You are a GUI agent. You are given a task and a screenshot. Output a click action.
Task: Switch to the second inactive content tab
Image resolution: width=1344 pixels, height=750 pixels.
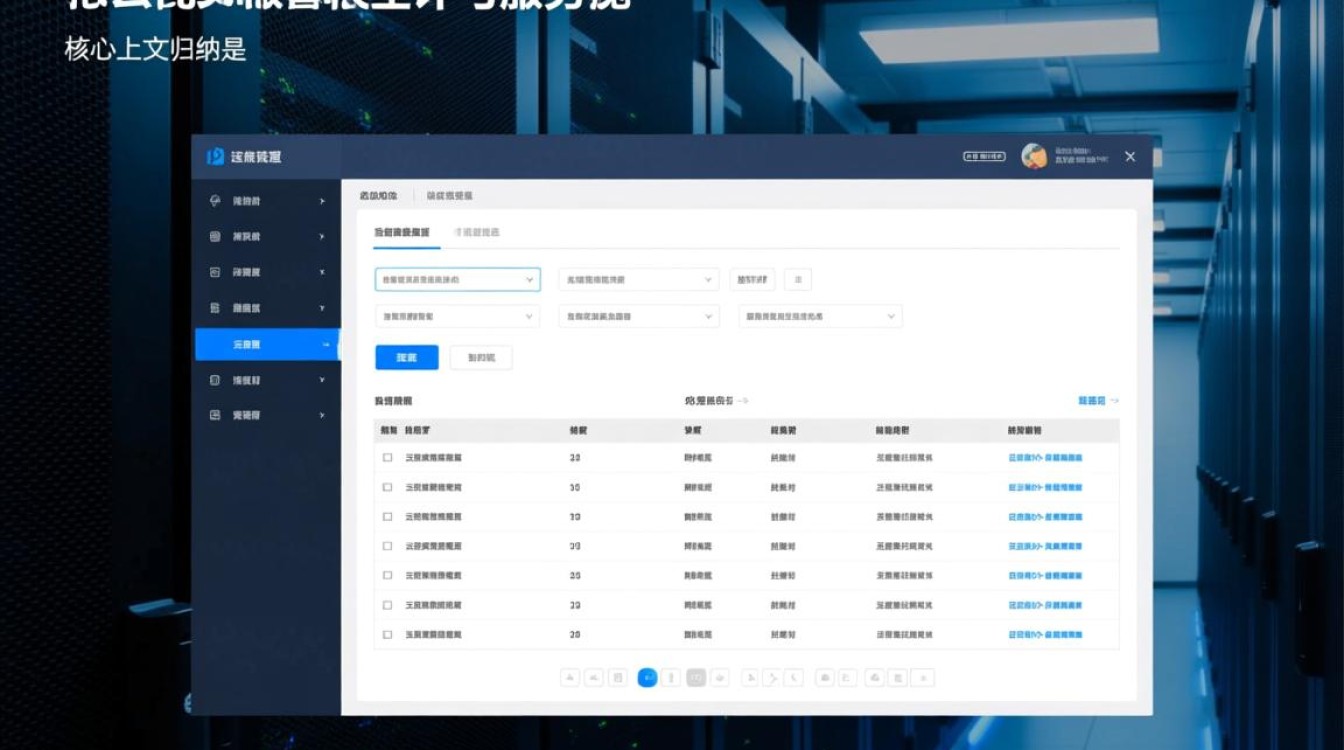(x=477, y=232)
